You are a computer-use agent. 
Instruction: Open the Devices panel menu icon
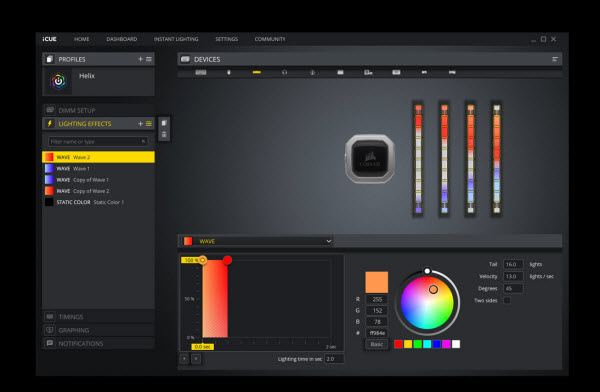[x=555, y=59]
